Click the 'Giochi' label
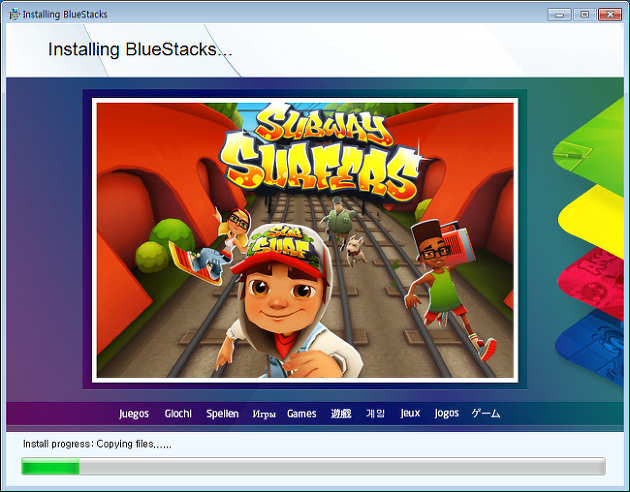Screen dimensions: 630x492 (178, 413)
